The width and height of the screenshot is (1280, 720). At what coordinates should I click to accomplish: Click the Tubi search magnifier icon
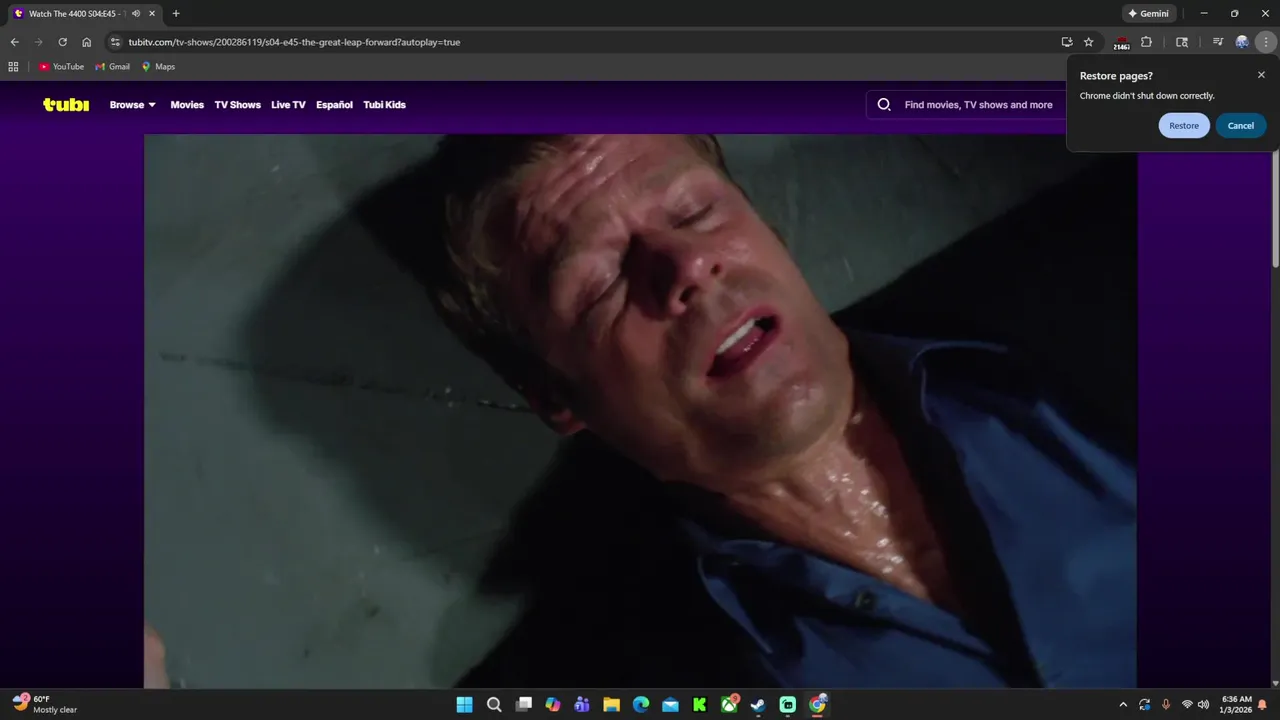(884, 104)
